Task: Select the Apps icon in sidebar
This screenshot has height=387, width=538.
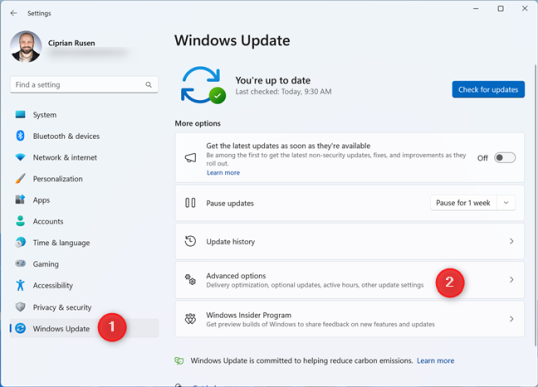Action: (20, 199)
